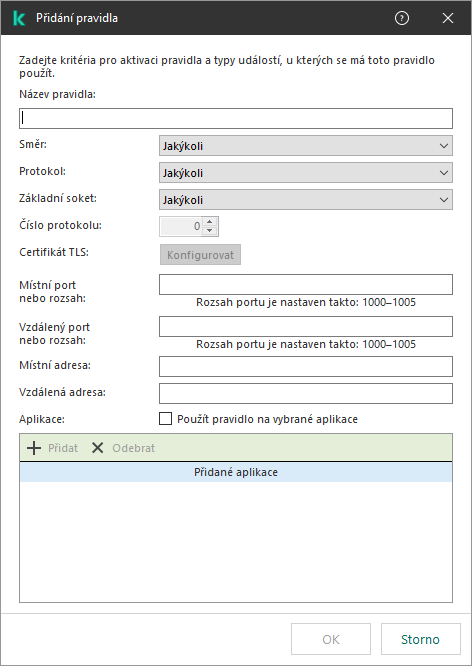This screenshot has width=472, height=666.
Task: Close the Přidání pravidla dialog
Action: (x=448, y=18)
